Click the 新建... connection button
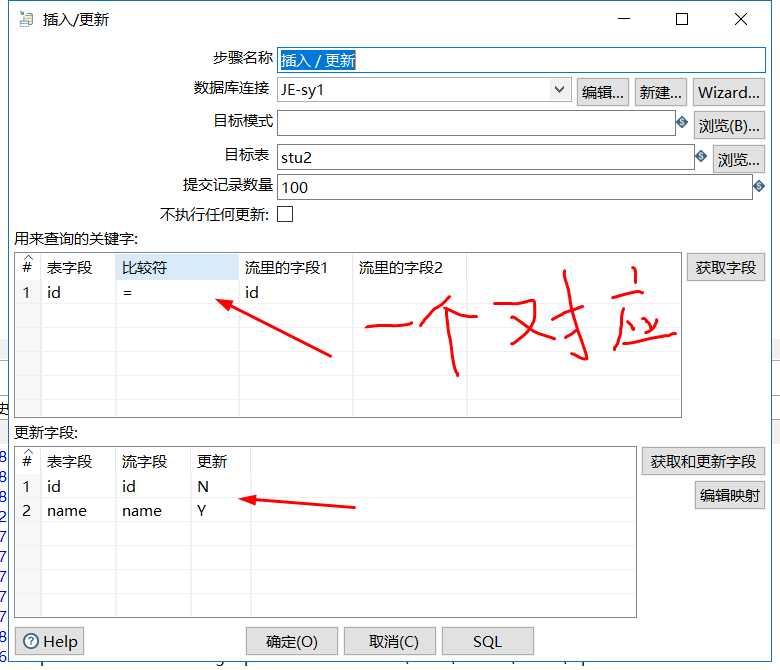 pyautogui.click(x=661, y=92)
